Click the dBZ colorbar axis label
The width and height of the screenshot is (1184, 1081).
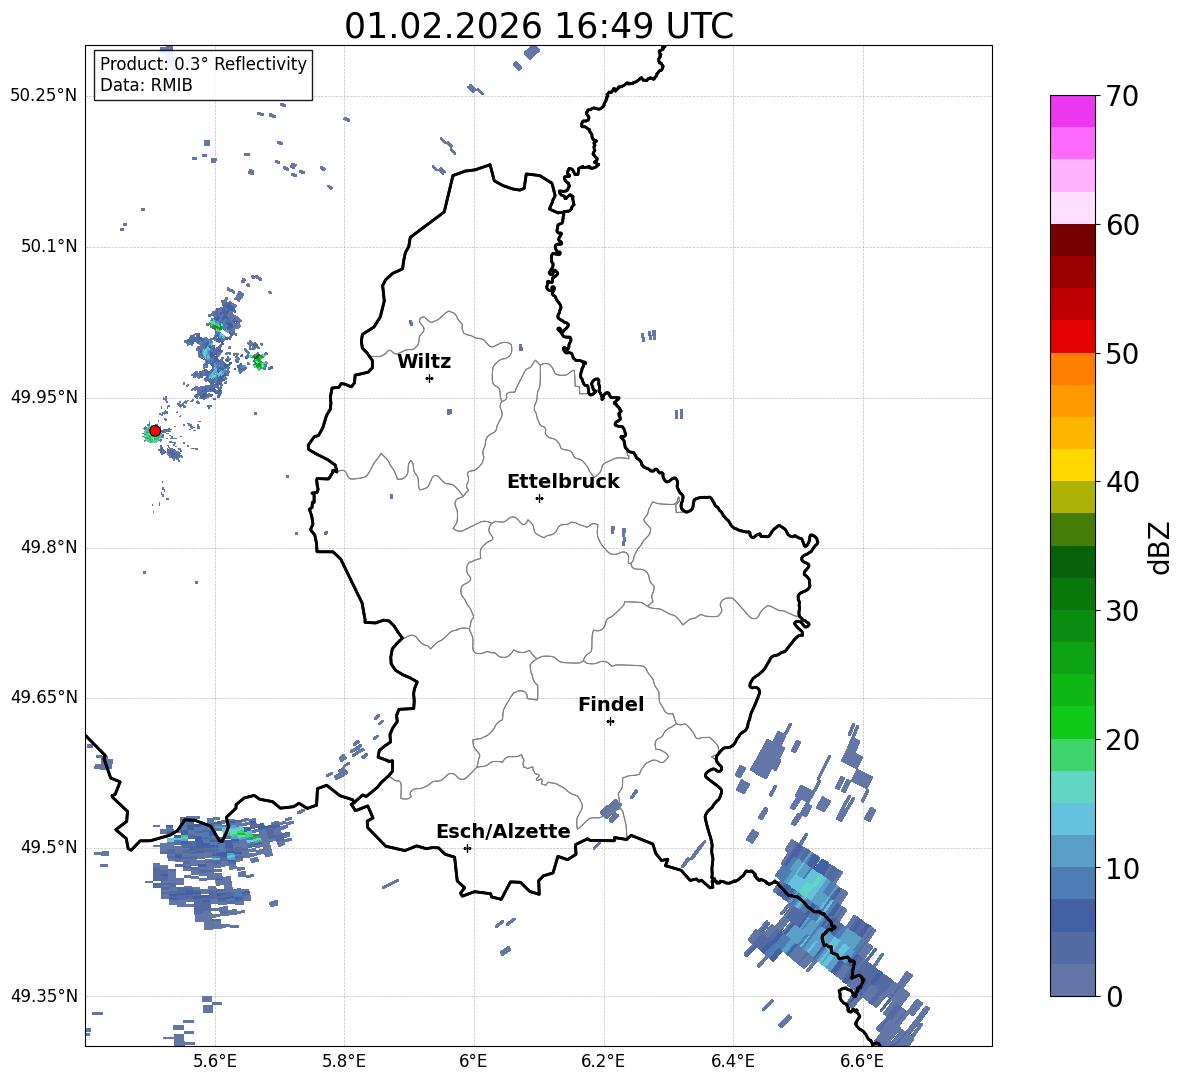[x=1159, y=547]
